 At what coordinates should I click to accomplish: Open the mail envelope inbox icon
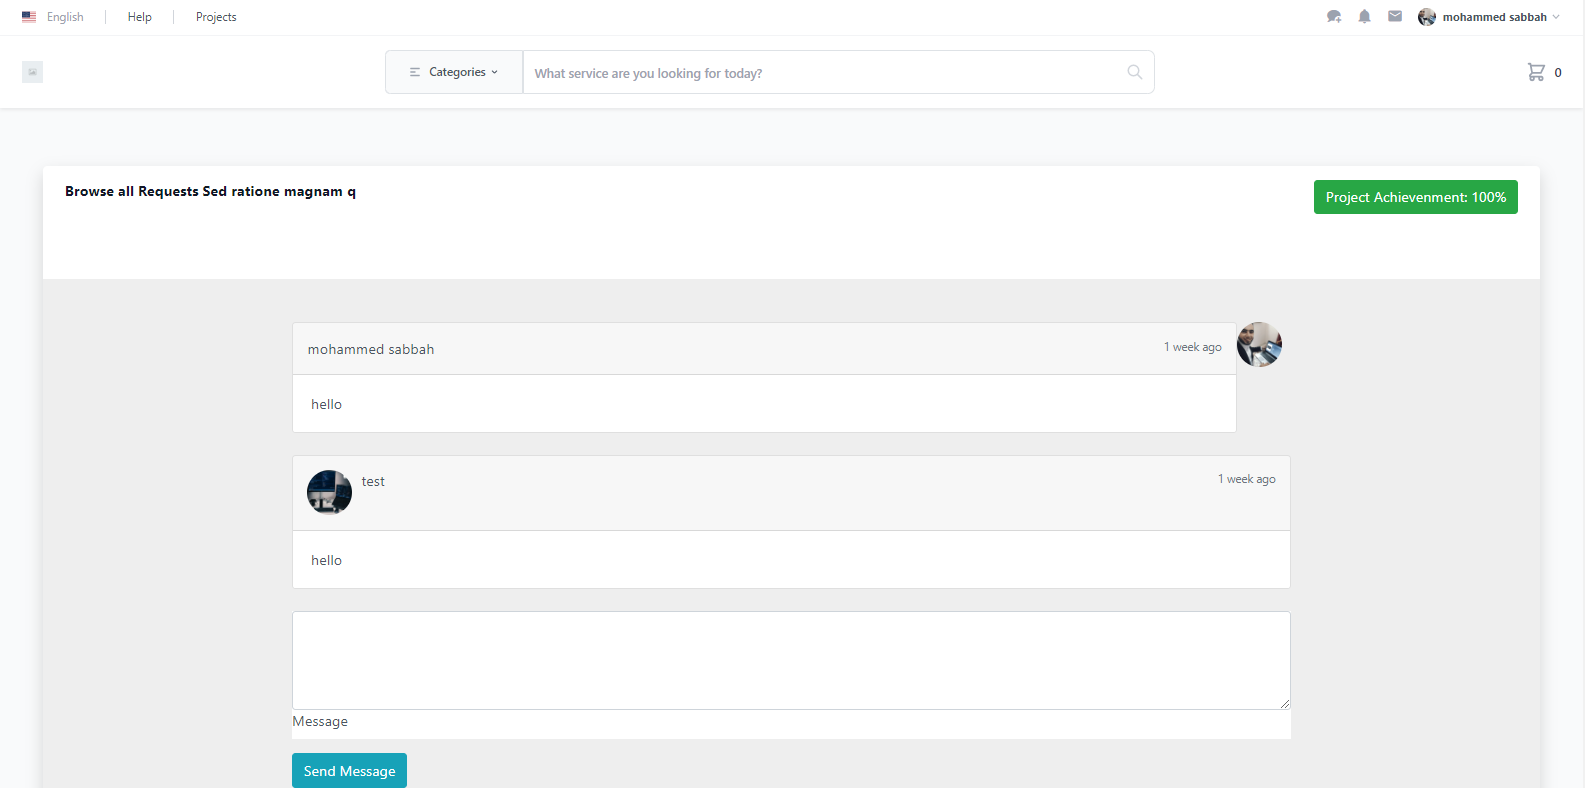point(1394,17)
